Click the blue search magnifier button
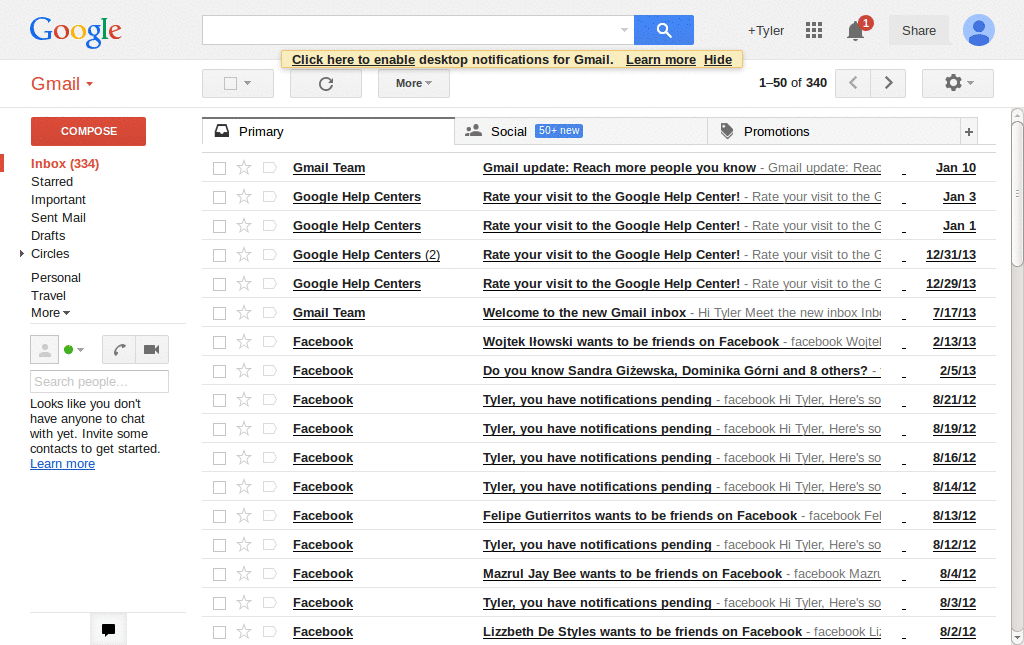 [x=664, y=30]
